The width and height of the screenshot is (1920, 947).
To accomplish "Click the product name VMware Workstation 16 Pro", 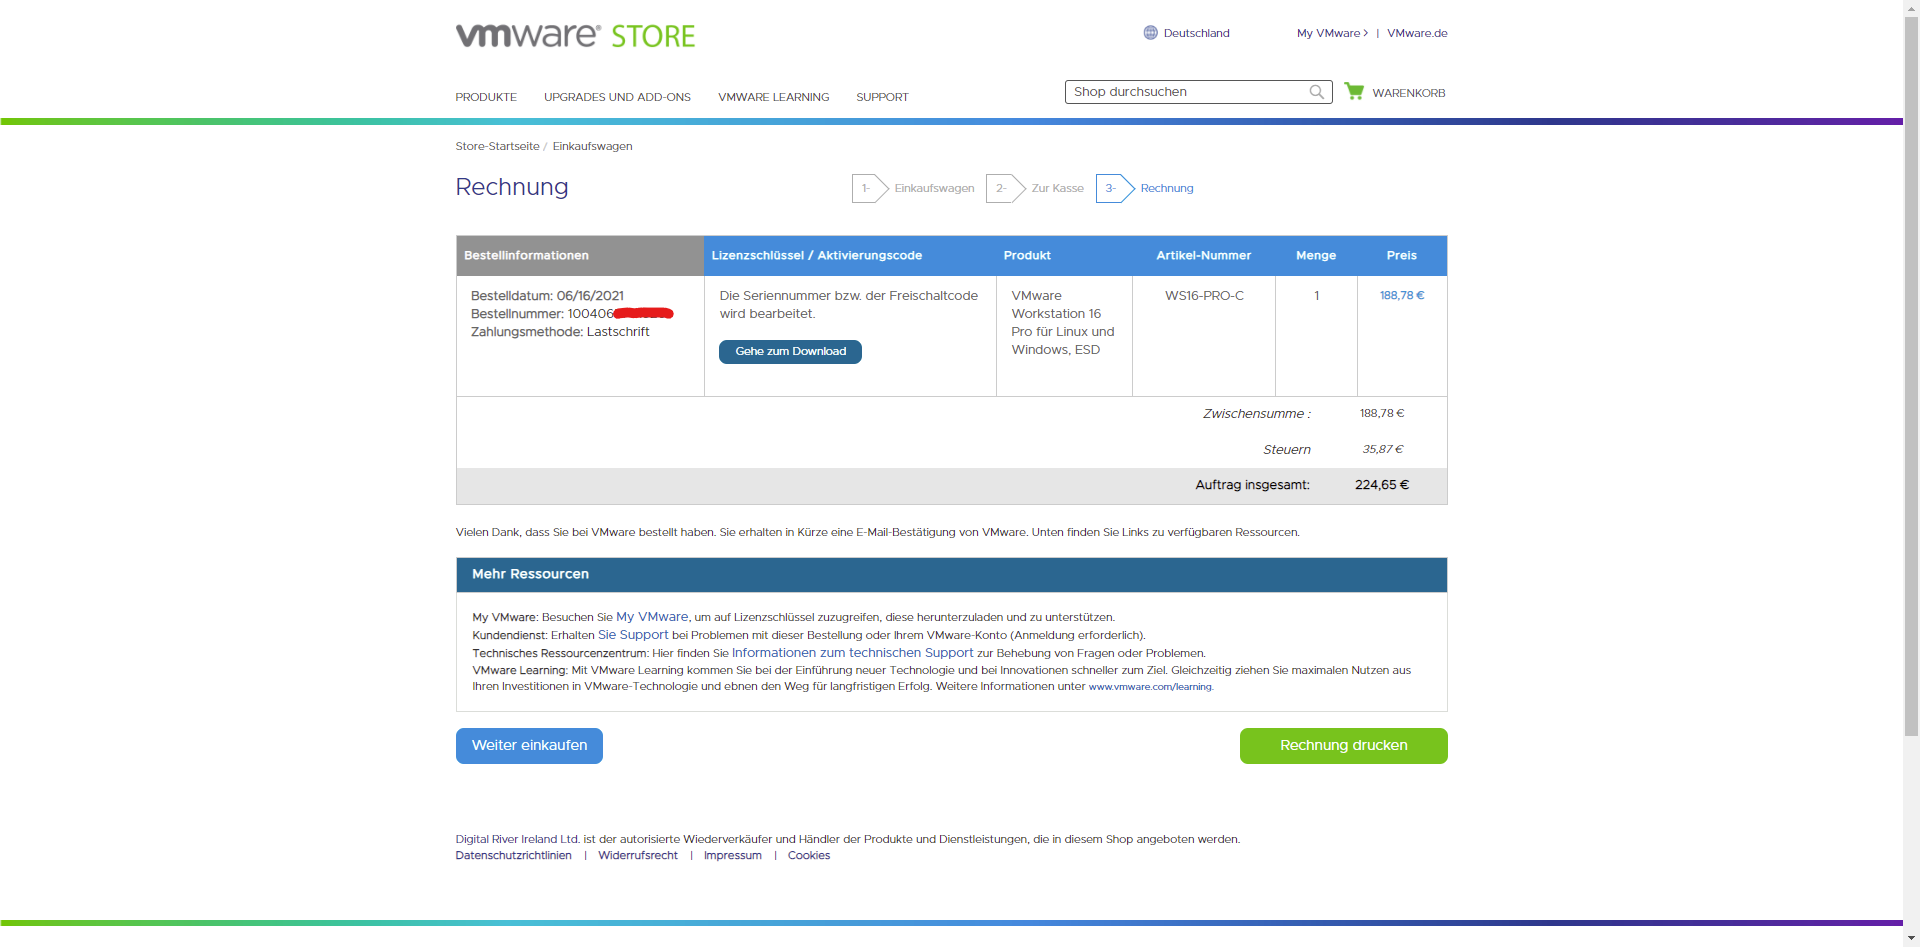I will point(1063,322).
